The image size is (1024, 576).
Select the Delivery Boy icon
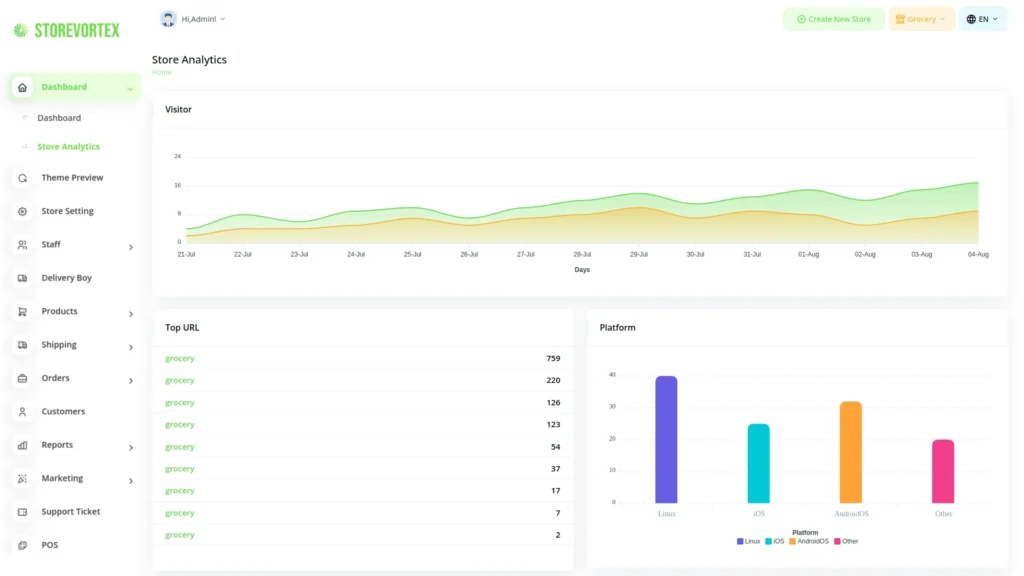(22, 277)
